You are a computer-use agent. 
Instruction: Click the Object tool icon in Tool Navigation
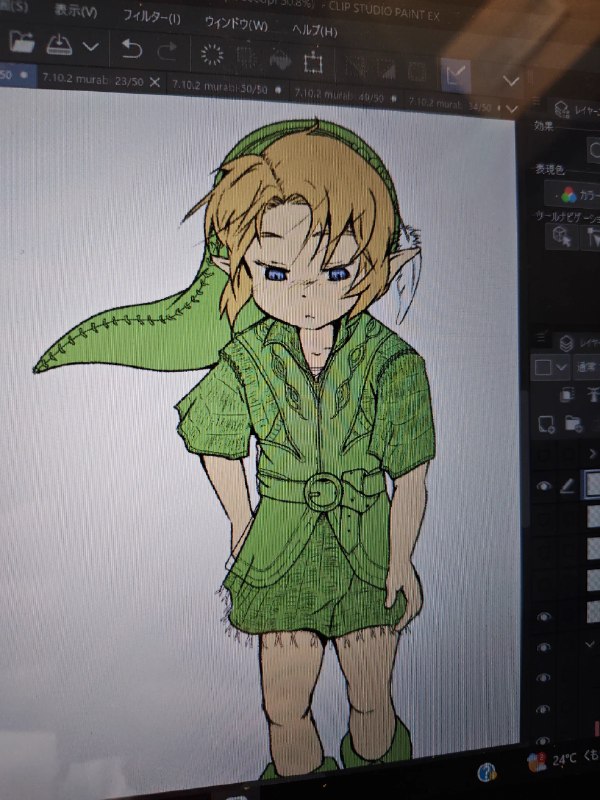[x=562, y=236]
